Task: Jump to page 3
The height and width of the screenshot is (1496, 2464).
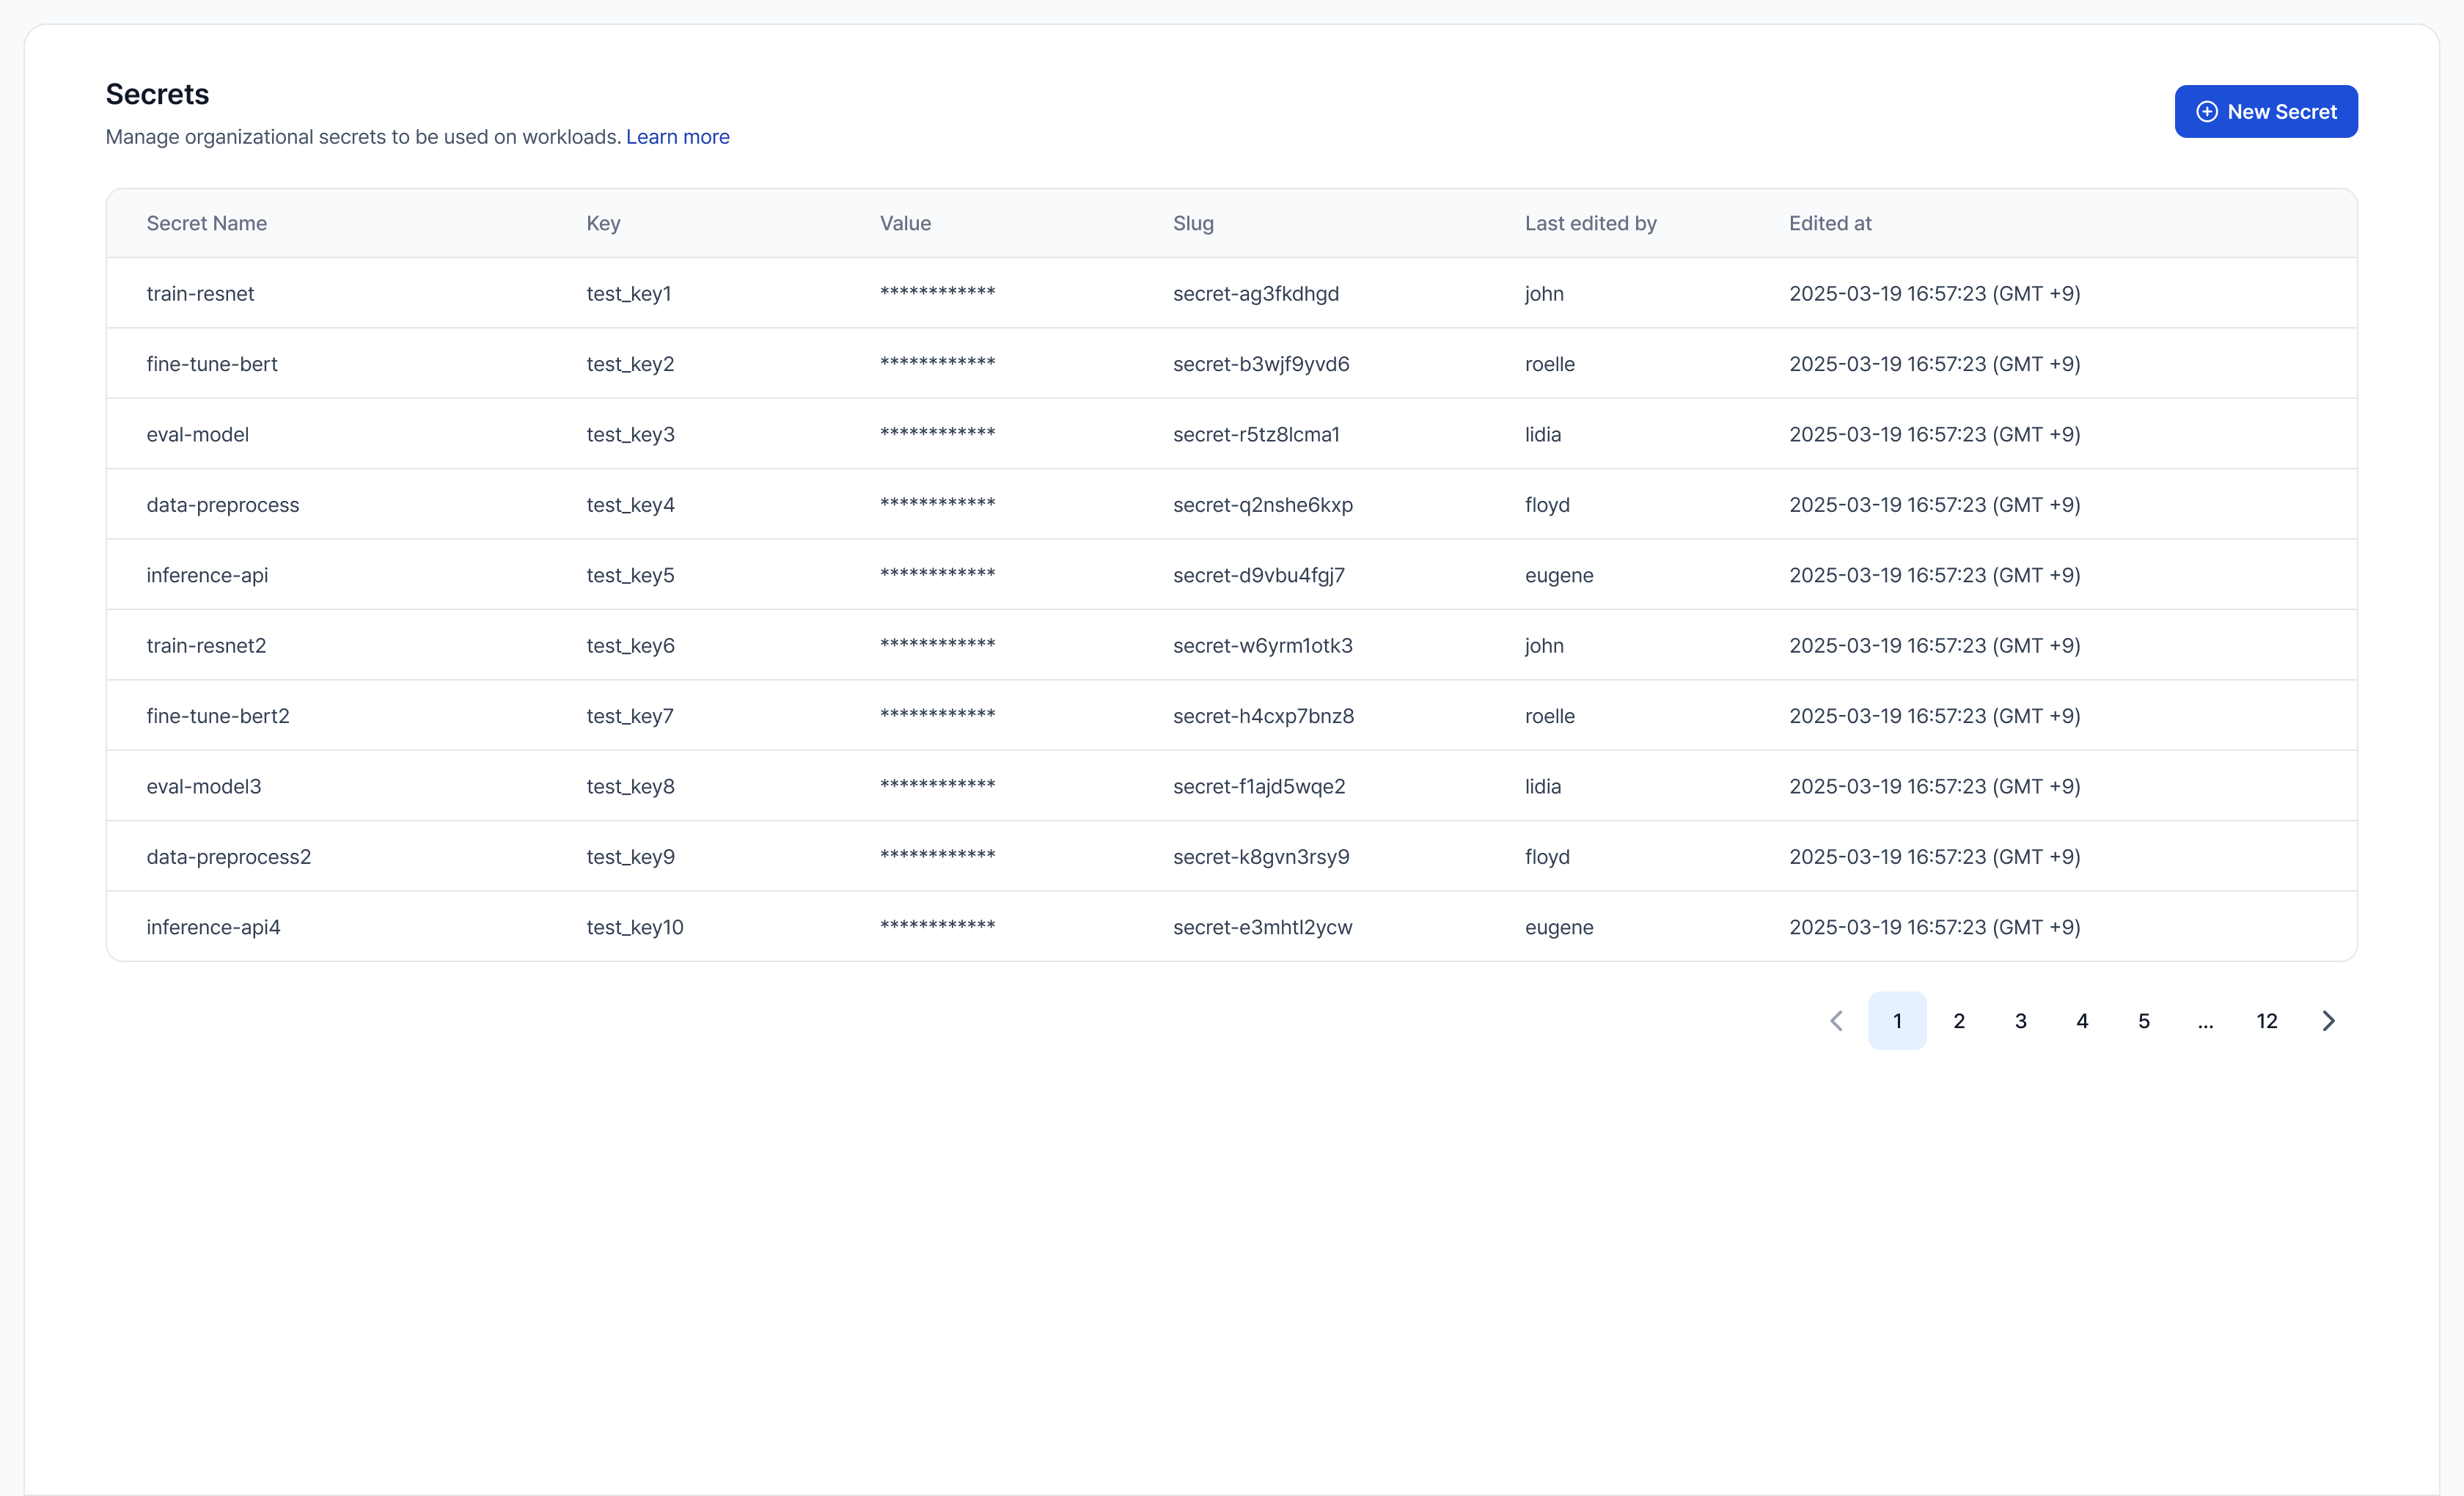Action: click(2020, 1020)
